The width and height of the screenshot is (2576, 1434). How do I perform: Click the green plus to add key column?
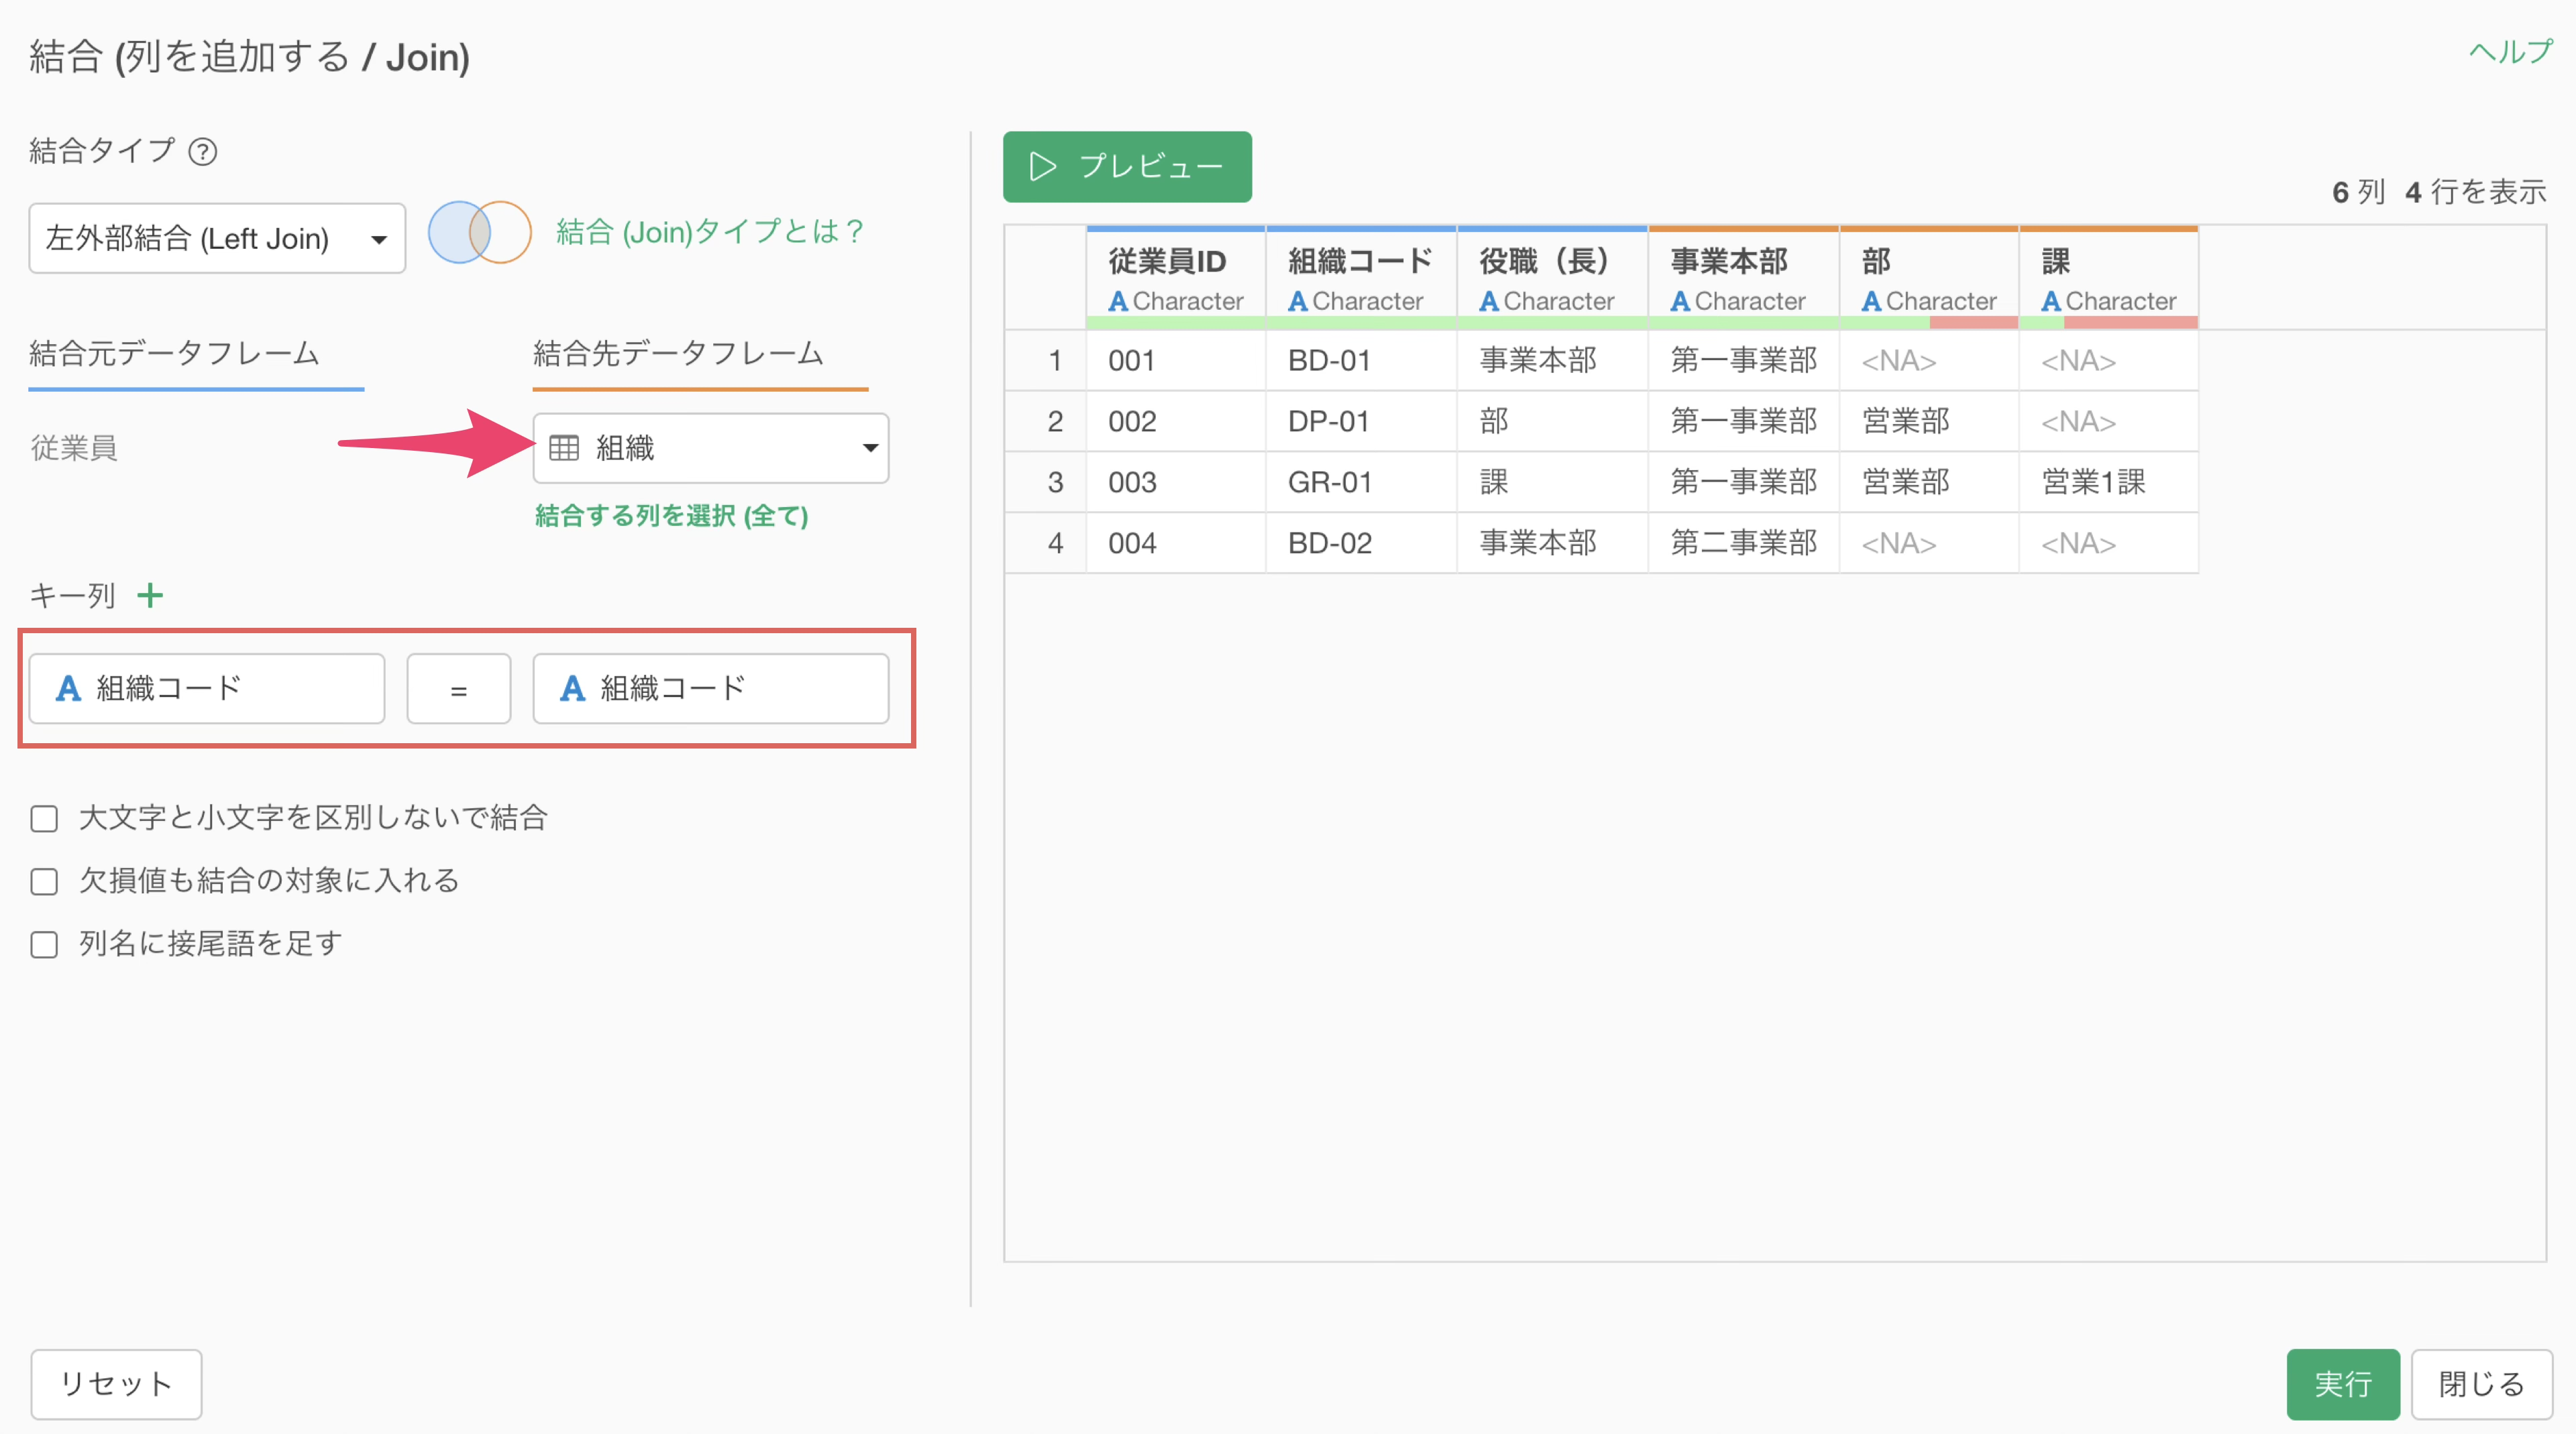150,596
